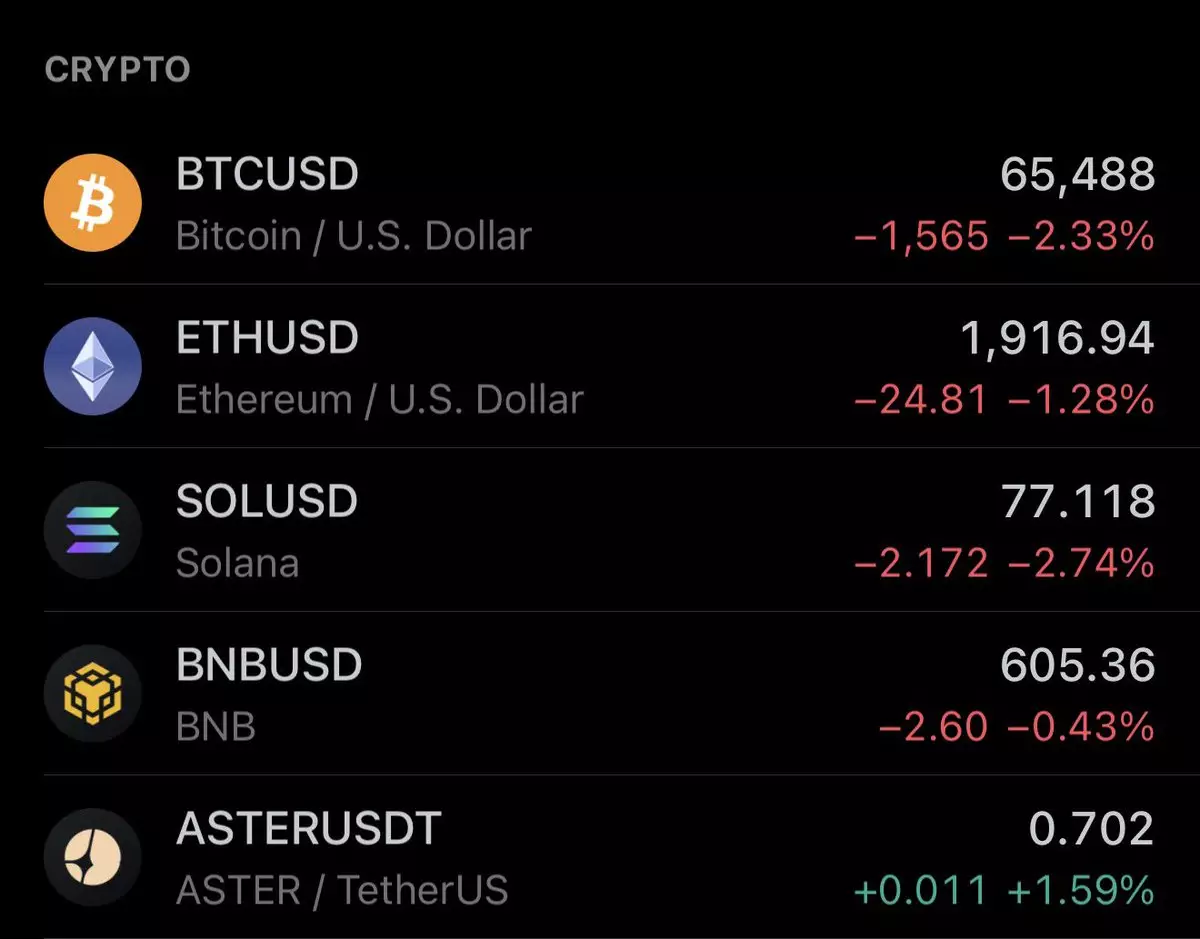The width and height of the screenshot is (1200, 939).
Task: Click BNB price 605.36
Action: [x=1077, y=665]
